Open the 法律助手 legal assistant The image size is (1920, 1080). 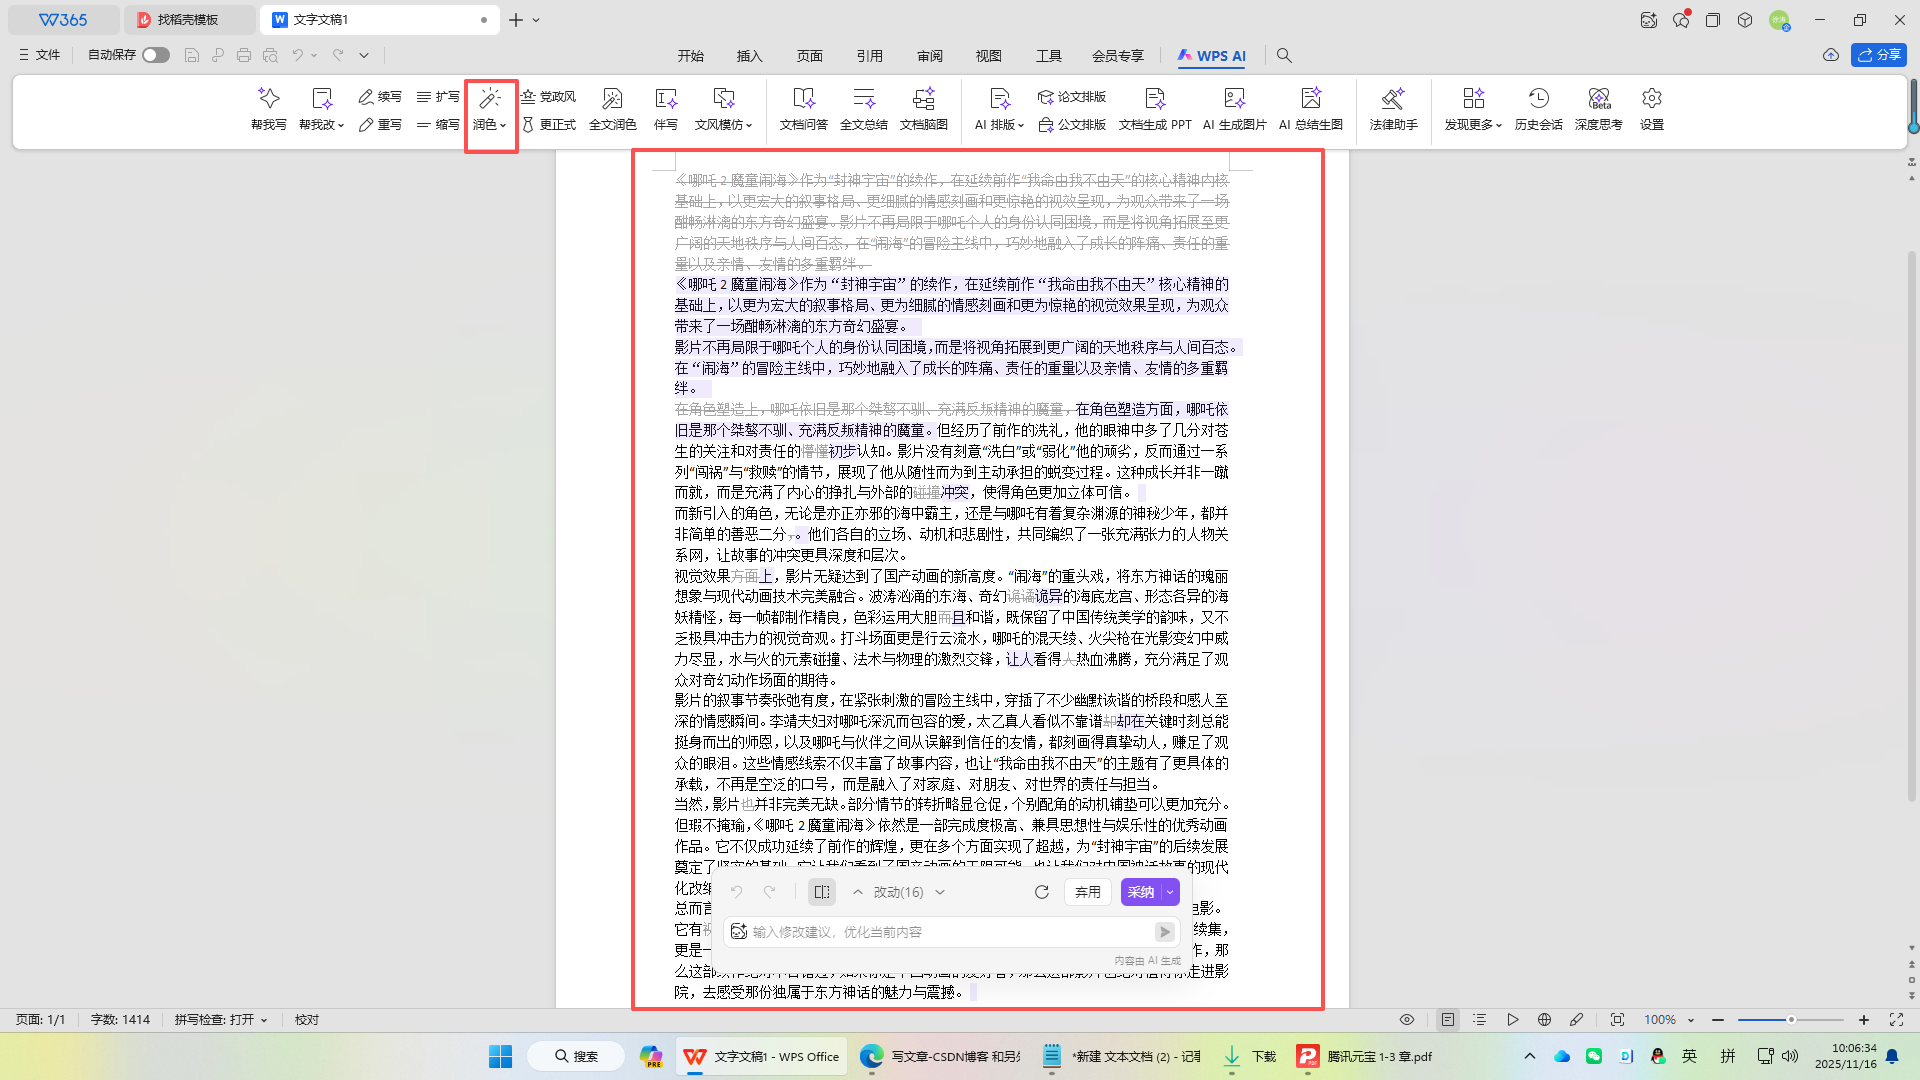click(x=1393, y=108)
